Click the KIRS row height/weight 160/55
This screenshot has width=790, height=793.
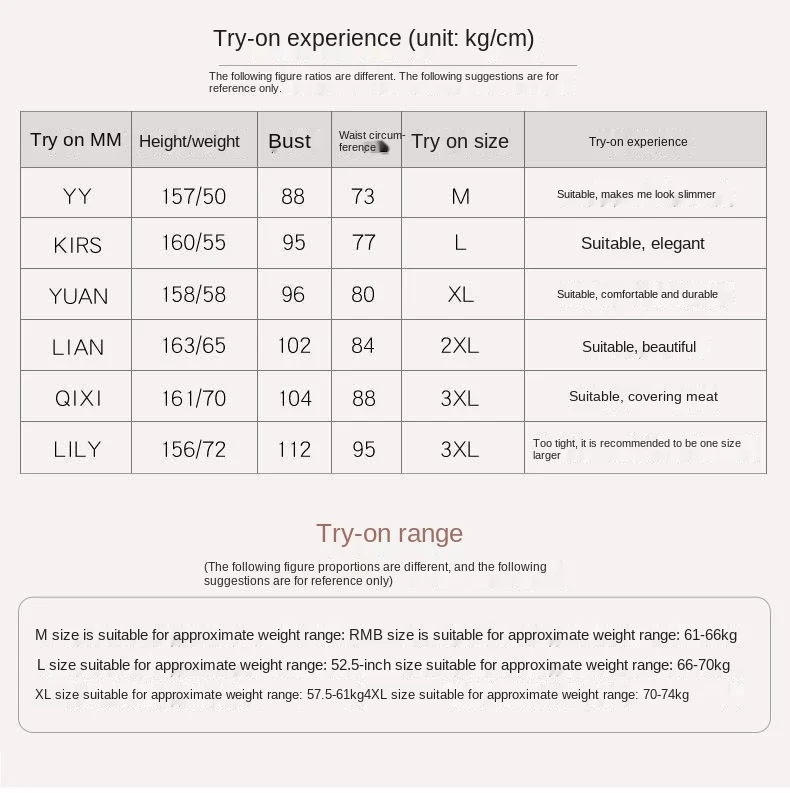194,243
